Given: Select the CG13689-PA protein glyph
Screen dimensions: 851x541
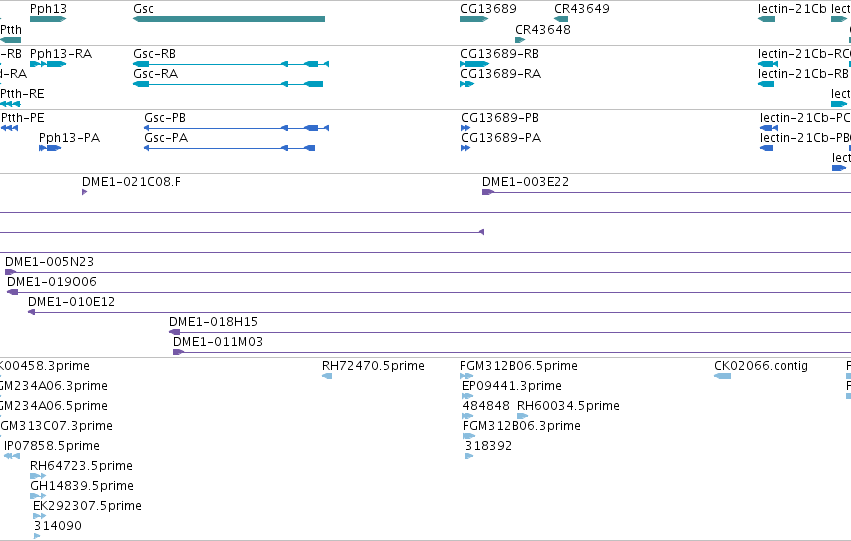Looking at the screenshot, I should coord(465,148).
